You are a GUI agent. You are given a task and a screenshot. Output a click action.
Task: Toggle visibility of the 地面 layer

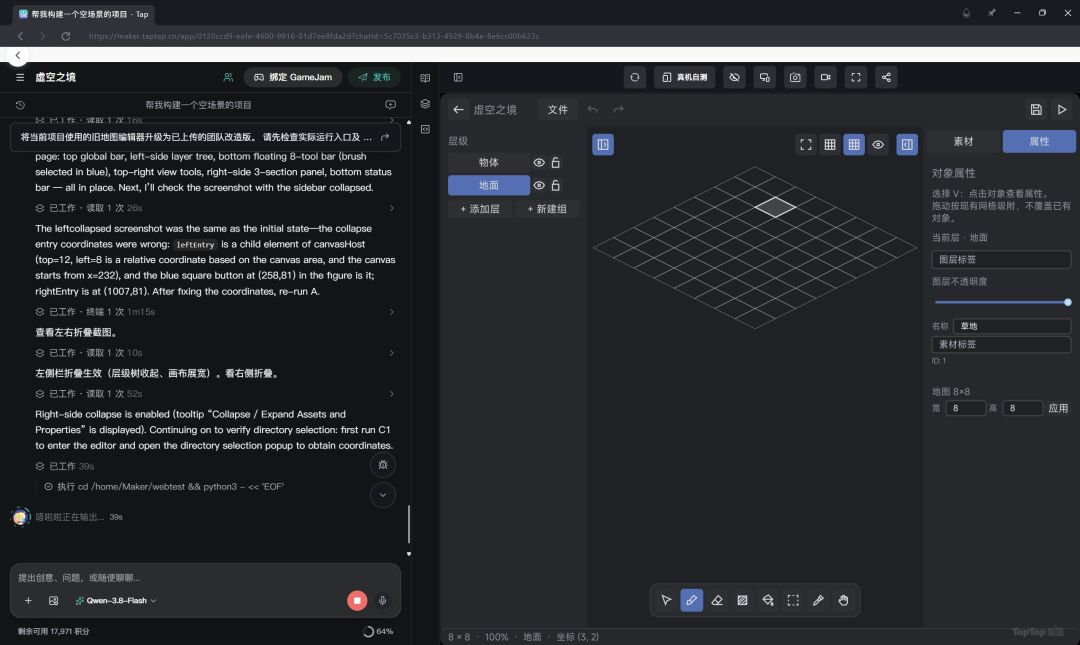pos(539,185)
